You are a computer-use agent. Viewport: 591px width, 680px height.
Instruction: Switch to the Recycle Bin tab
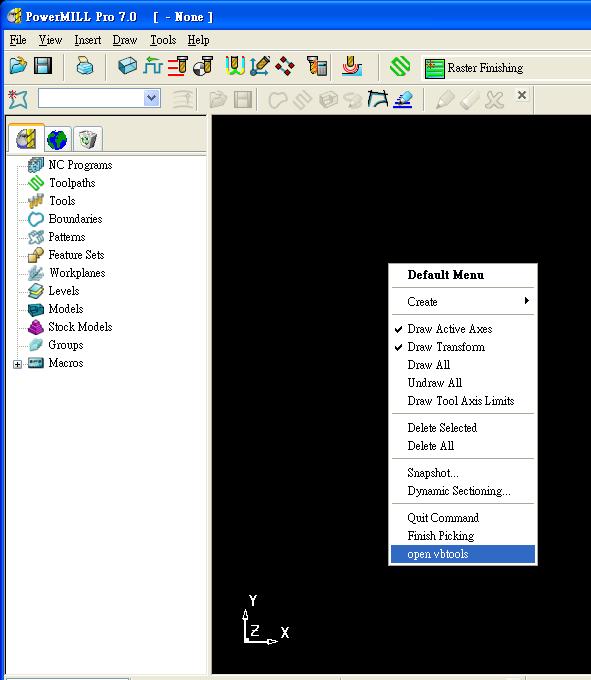88,139
